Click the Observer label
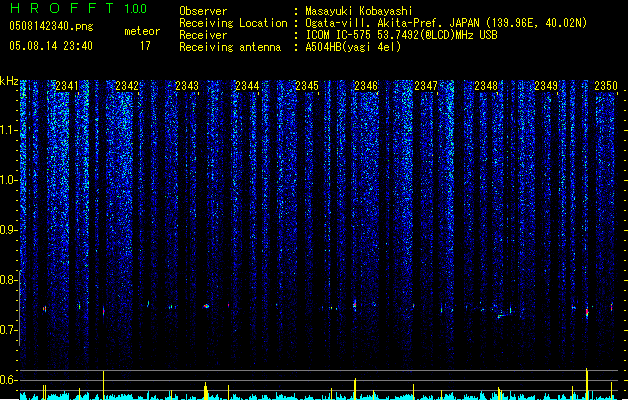Screen dimensions: 629x400 (203, 11)
